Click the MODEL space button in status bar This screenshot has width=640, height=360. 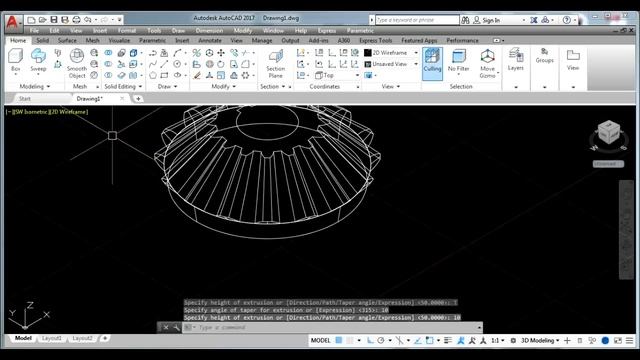click(321, 340)
